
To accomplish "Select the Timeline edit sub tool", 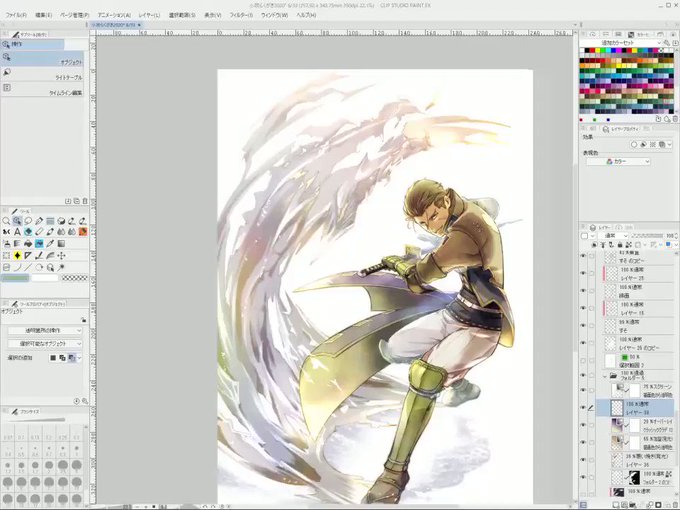I will point(42,90).
